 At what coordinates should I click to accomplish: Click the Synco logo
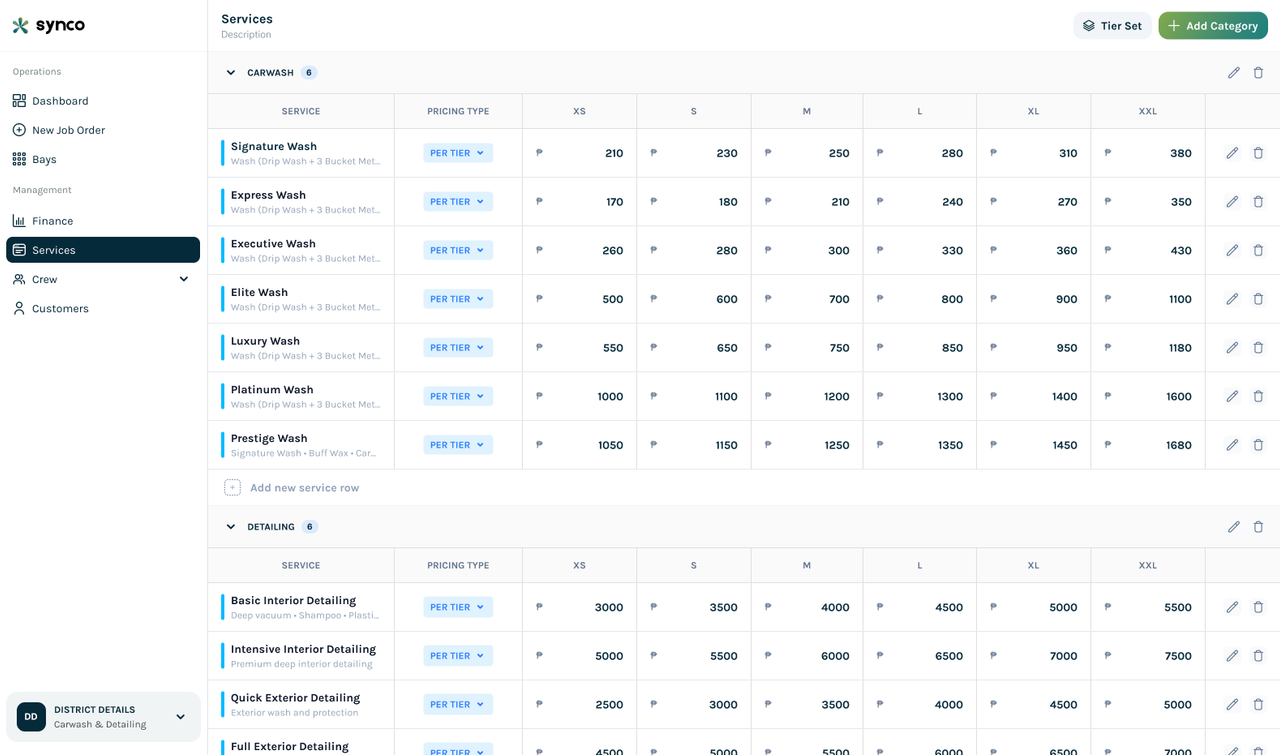pos(49,26)
